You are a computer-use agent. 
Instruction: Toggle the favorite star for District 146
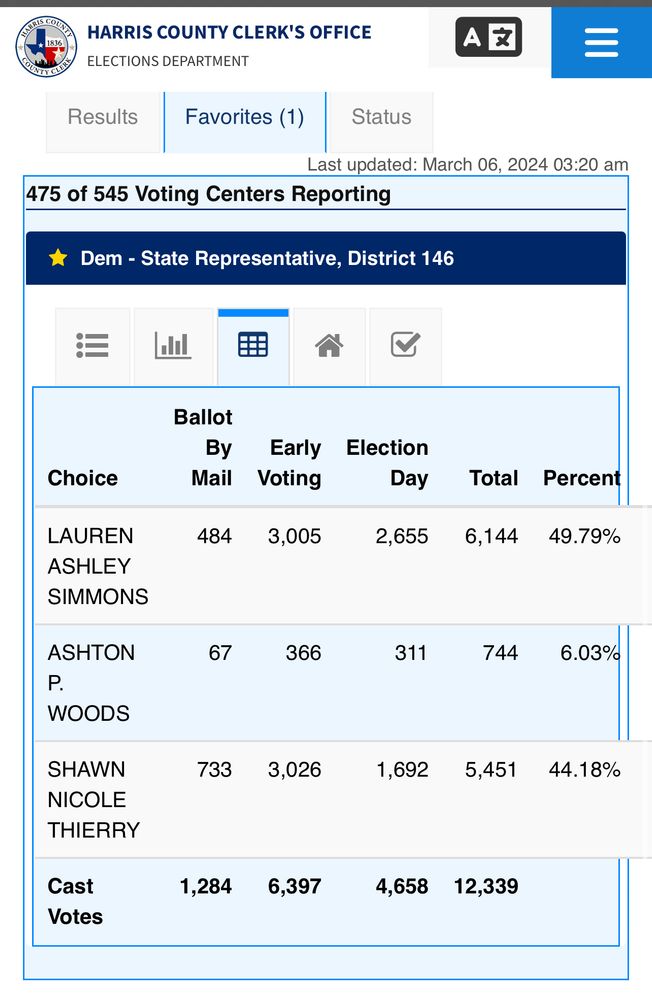[x=58, y=258]
